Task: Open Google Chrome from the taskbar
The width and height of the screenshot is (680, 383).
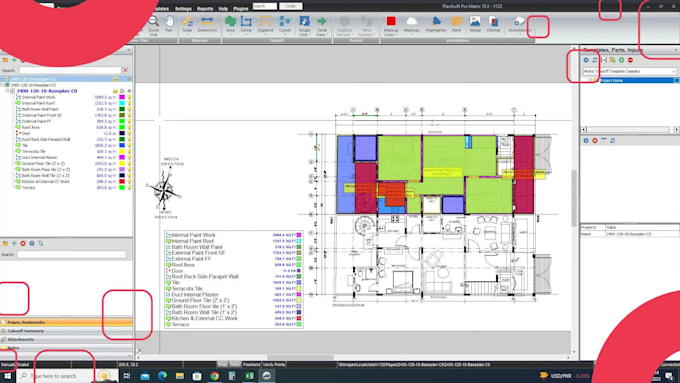Action: click(215, 376)
